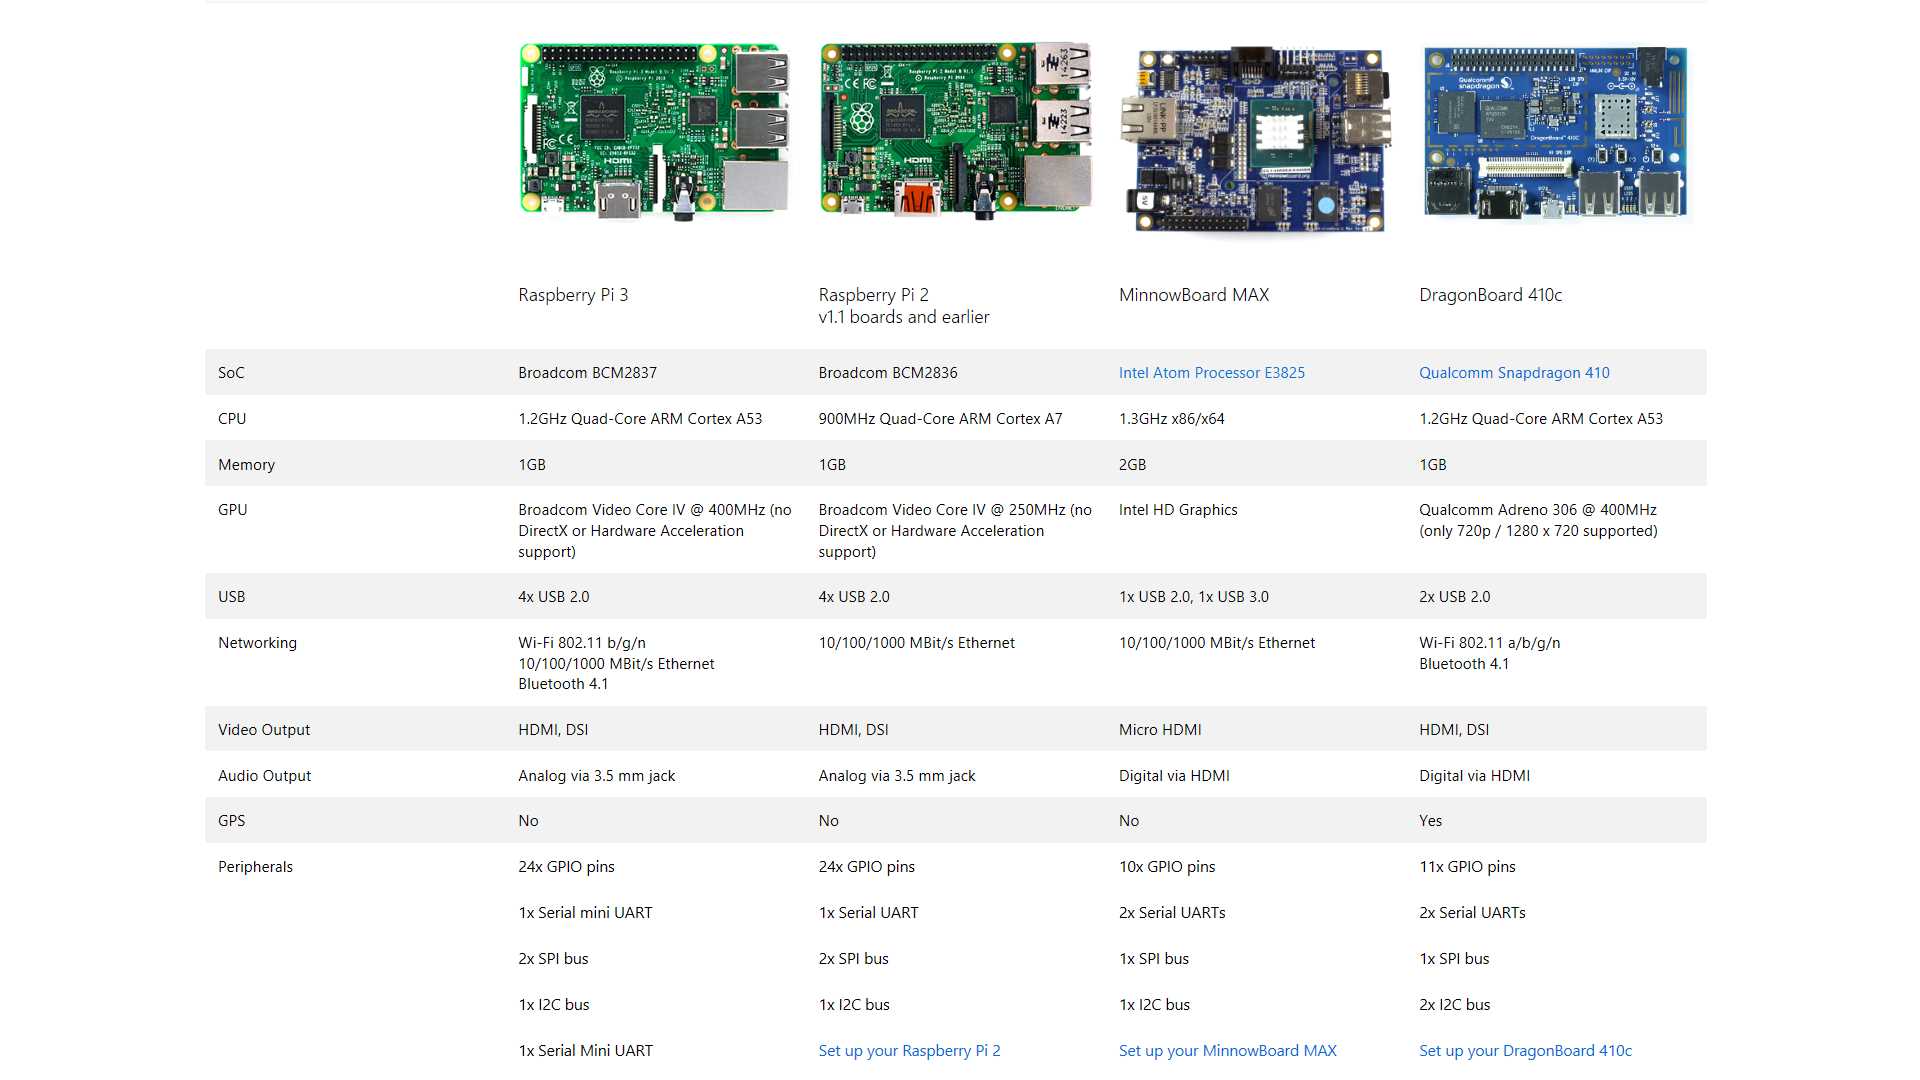Click the 1.3GHz x86/x64 cell
Image resolution: width=1920 pixels, height=1080 pixels.
tap(1171, 419)
